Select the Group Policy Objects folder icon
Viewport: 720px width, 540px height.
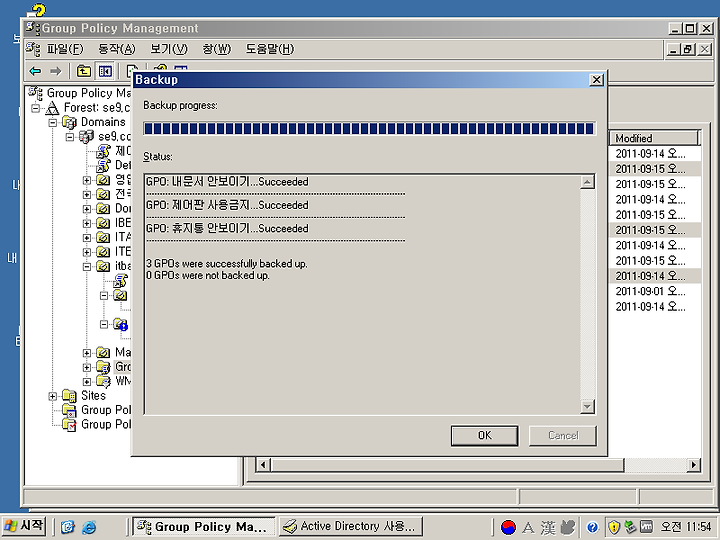coord(103,367)
